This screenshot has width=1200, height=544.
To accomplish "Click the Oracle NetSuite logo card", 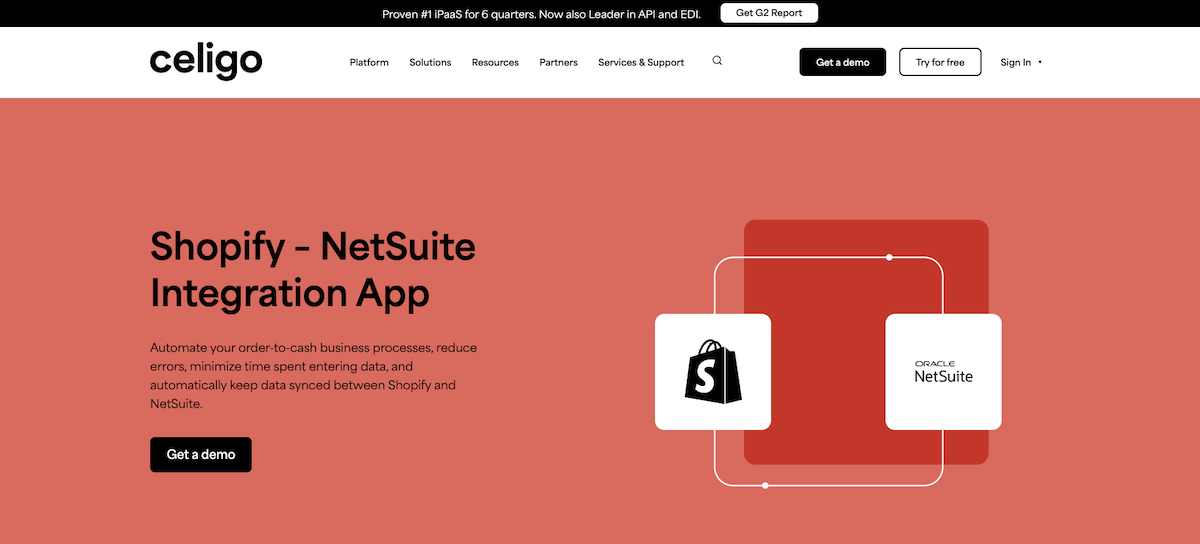I will pos(943,372).
